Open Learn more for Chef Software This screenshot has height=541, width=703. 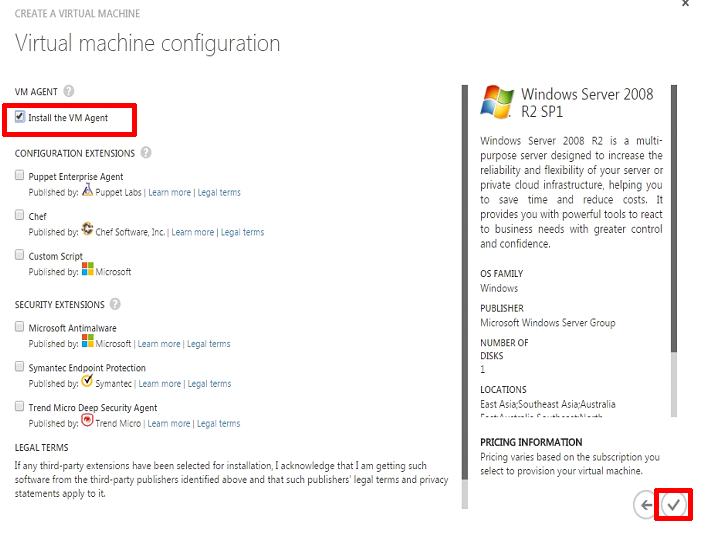(193, 232)
